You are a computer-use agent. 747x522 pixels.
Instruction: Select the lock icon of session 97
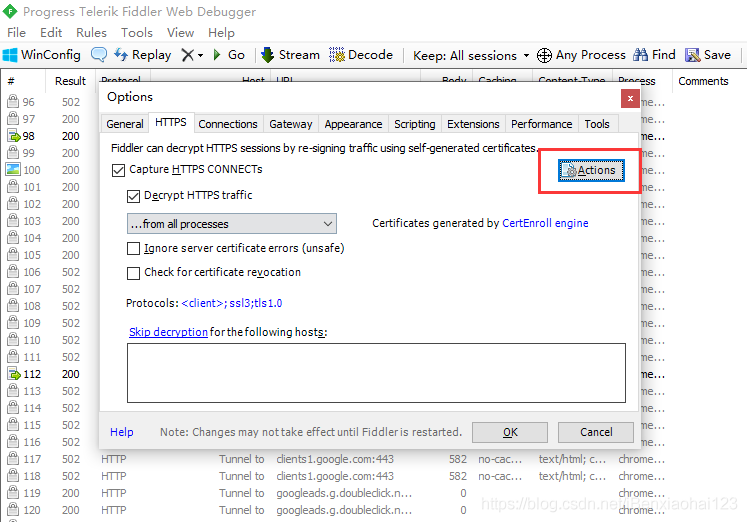[13, 118]
